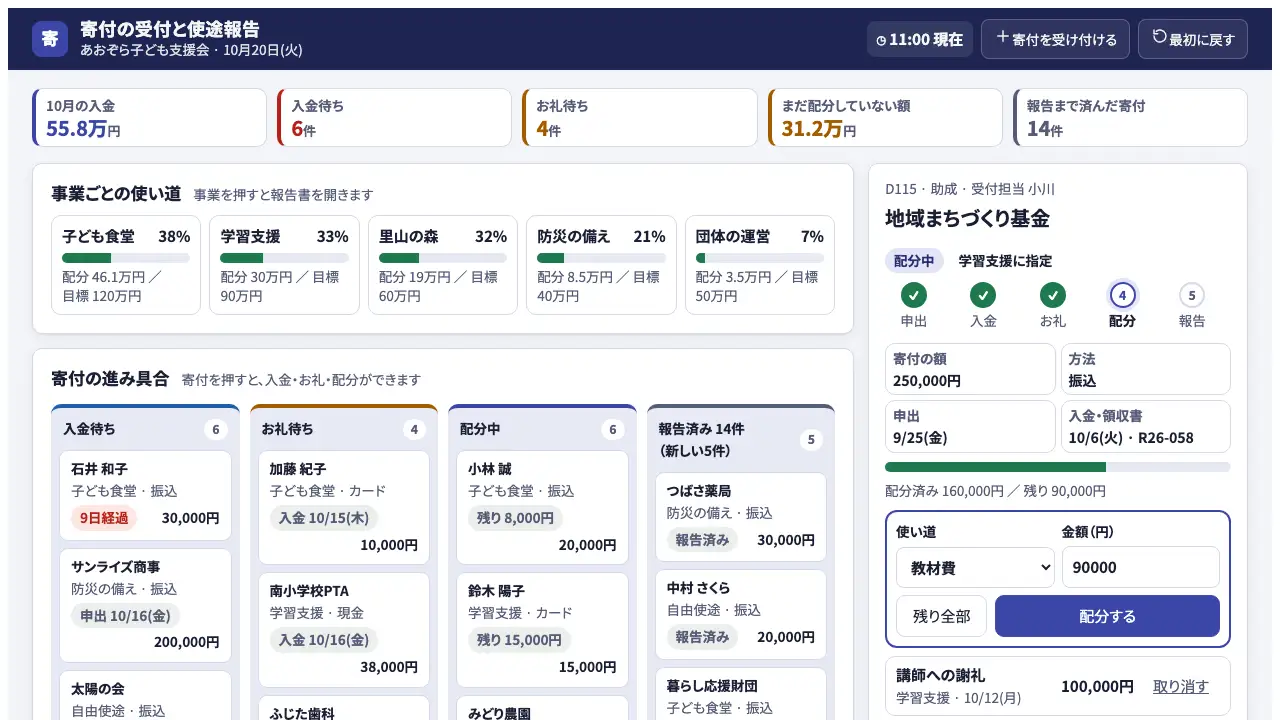Open the 学習支援 project card

tap(284, 265)
